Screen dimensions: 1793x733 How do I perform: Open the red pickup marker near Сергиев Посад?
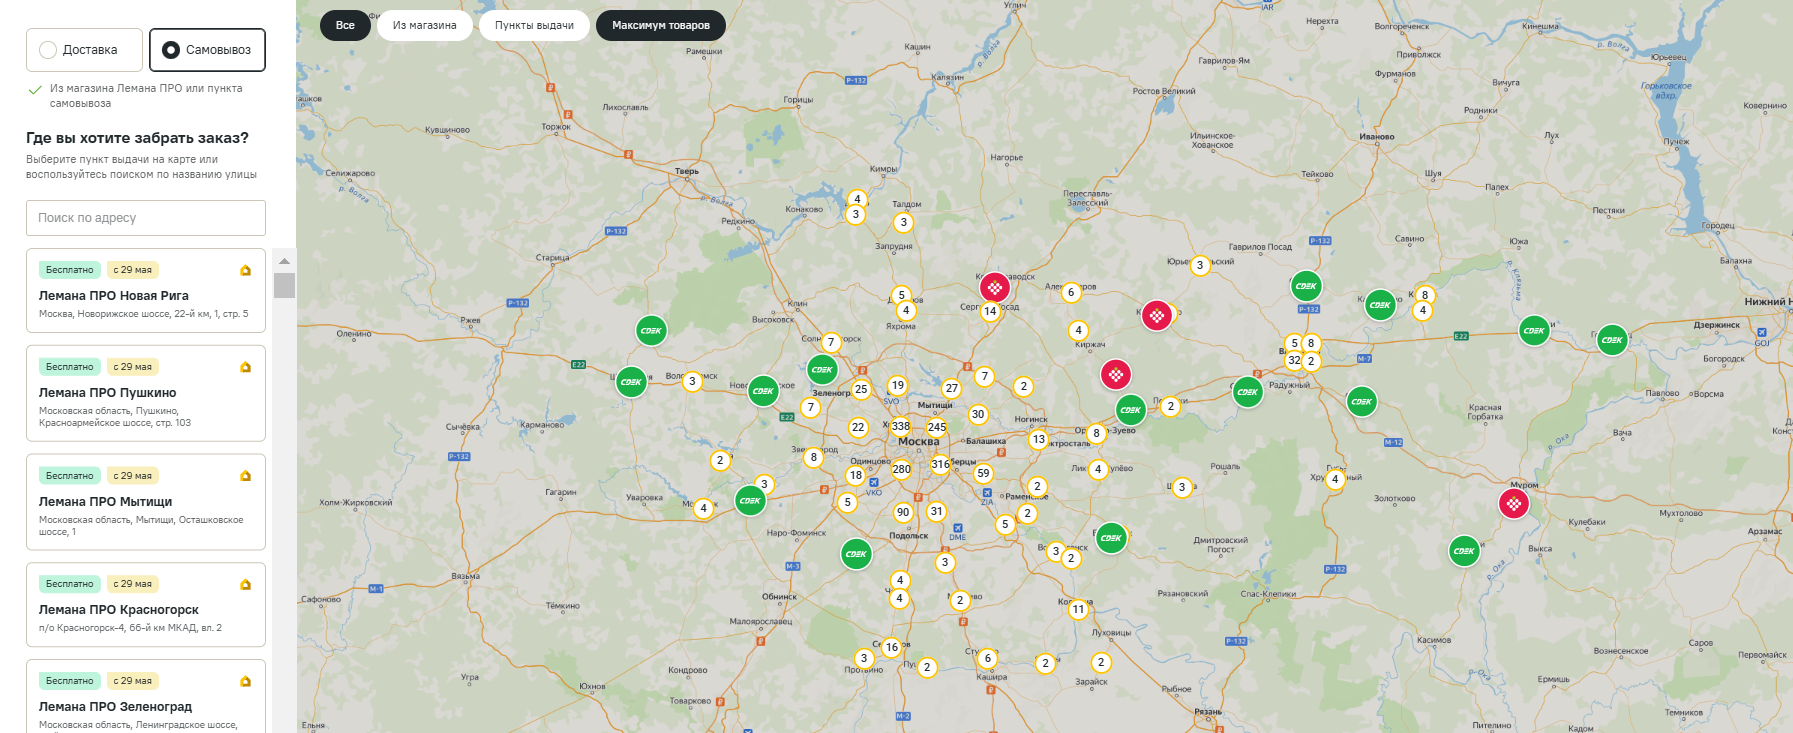pos(994,288)
